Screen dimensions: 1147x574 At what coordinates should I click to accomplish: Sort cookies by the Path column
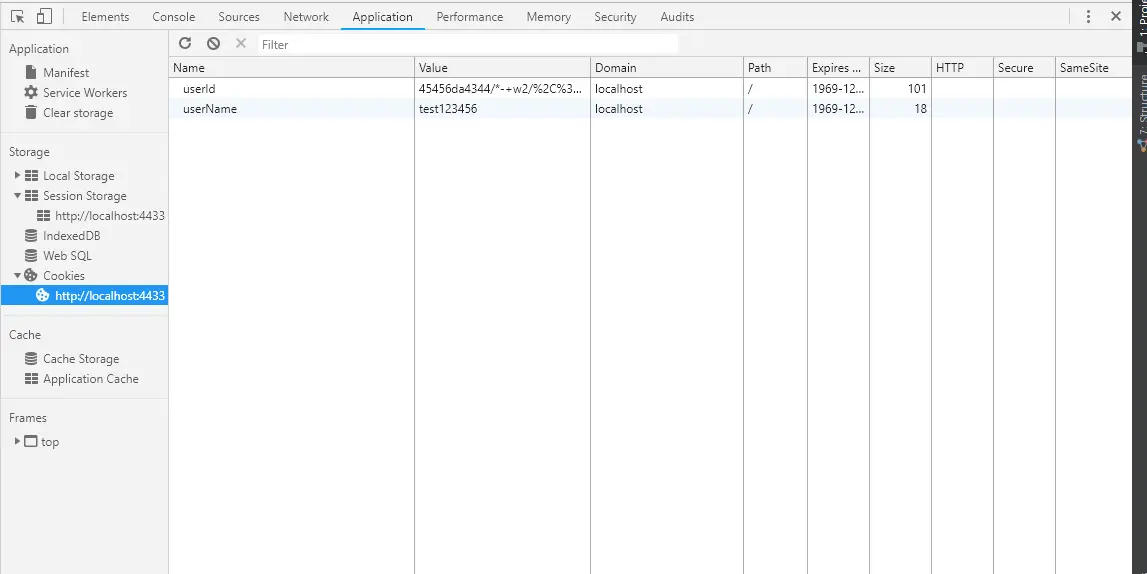click(x=775, y=67)
